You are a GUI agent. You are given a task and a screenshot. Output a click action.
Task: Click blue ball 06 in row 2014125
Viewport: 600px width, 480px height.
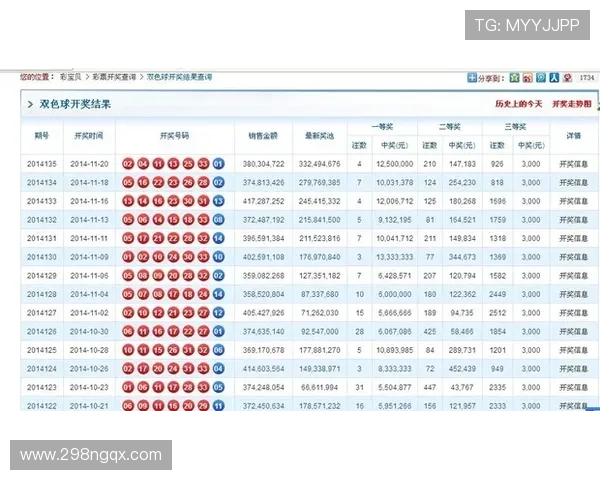(x=218, y=350)
